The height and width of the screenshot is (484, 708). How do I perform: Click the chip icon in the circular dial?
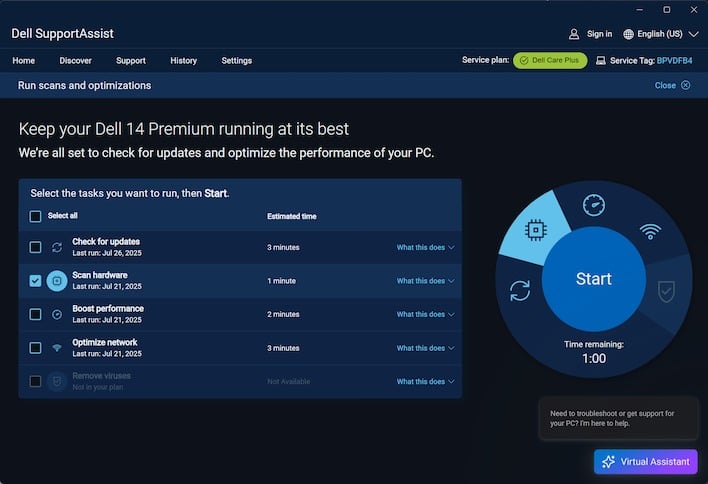(535, 231)
